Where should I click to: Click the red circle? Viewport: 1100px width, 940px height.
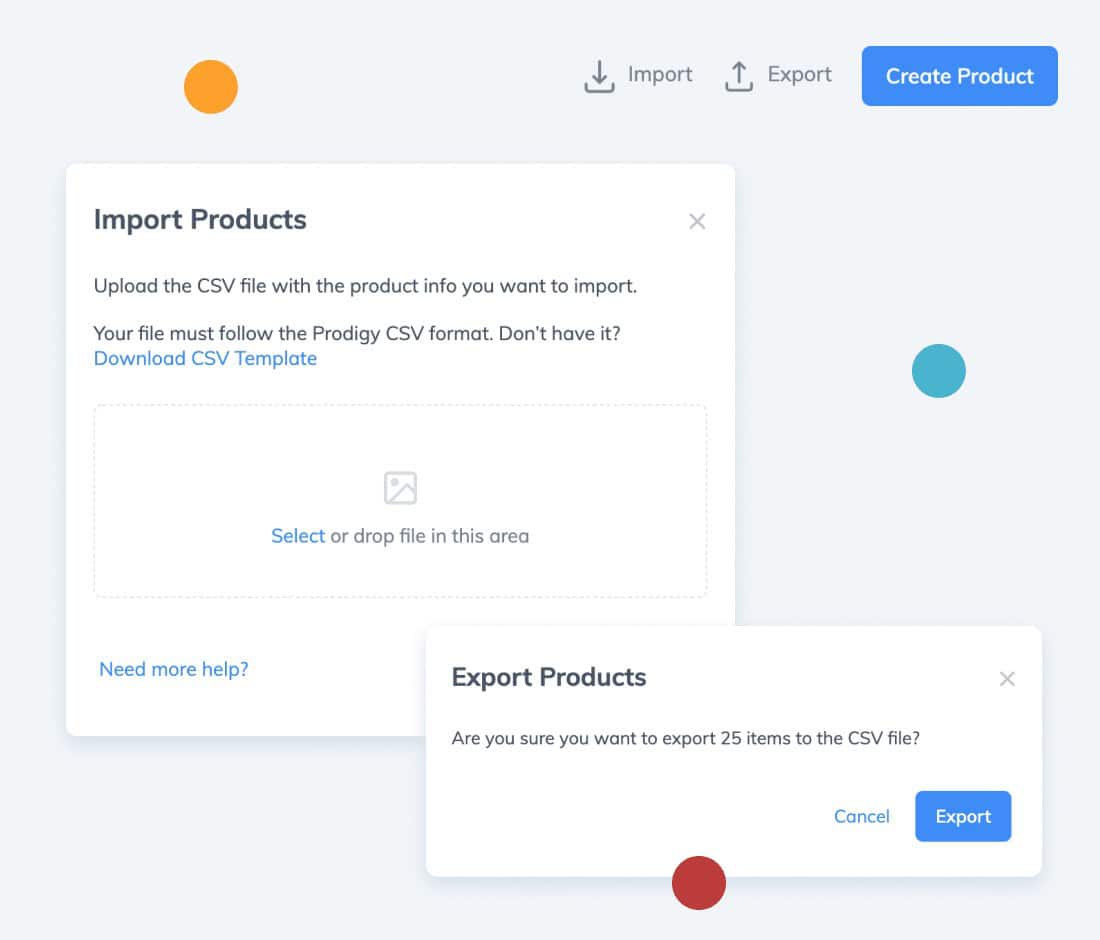coord(699,882)
